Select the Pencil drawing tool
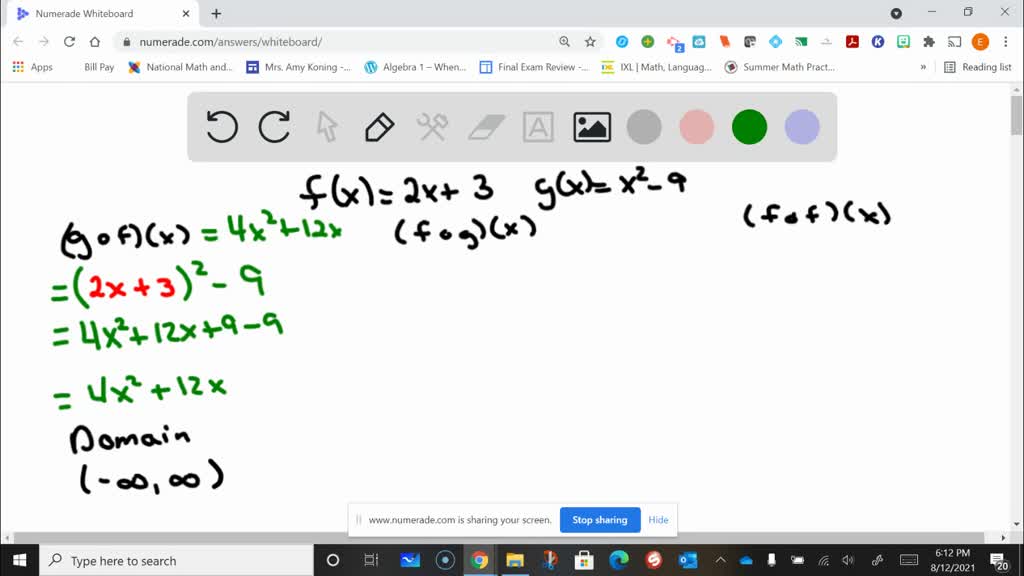The image size is (1024, 576). 379,127
